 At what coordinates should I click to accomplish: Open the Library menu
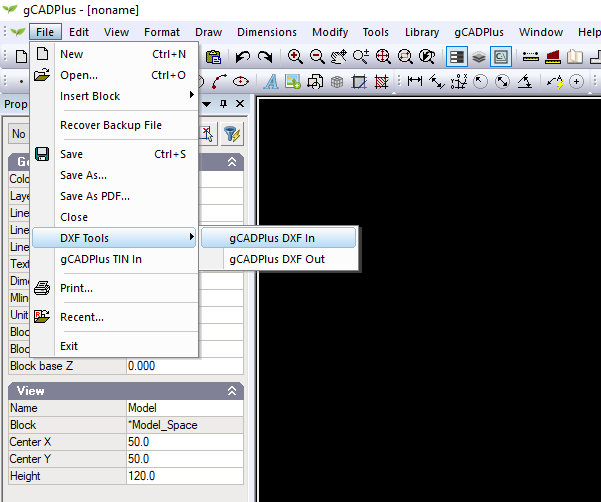(422, 32)
